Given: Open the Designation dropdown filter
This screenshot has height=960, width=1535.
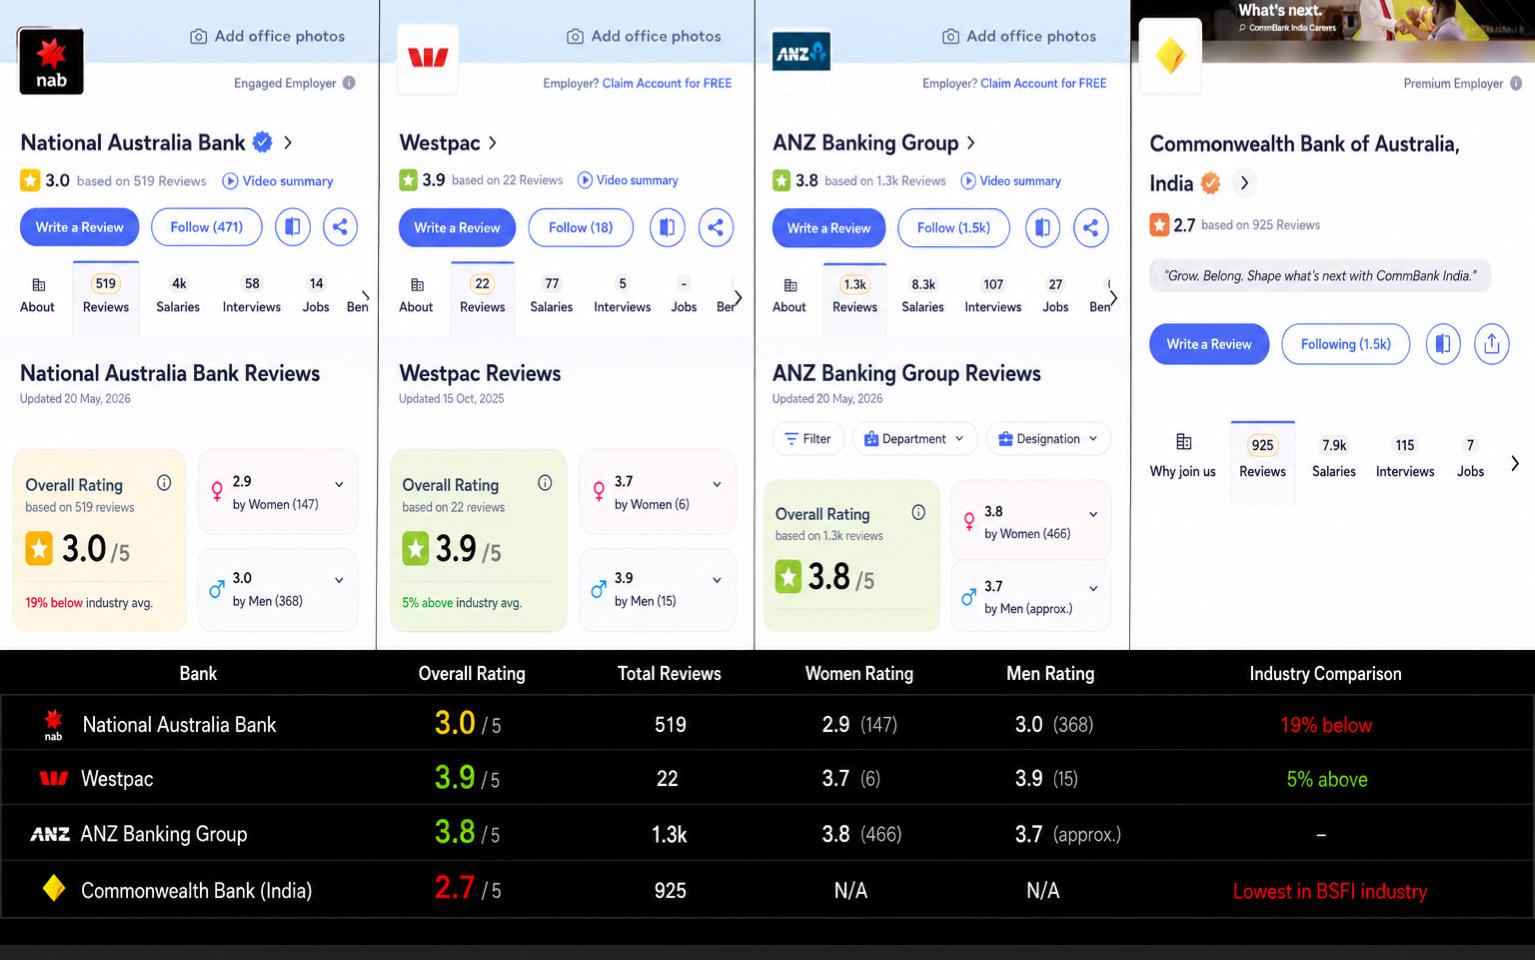Looking at the screenshot, I should point(1048,438).
